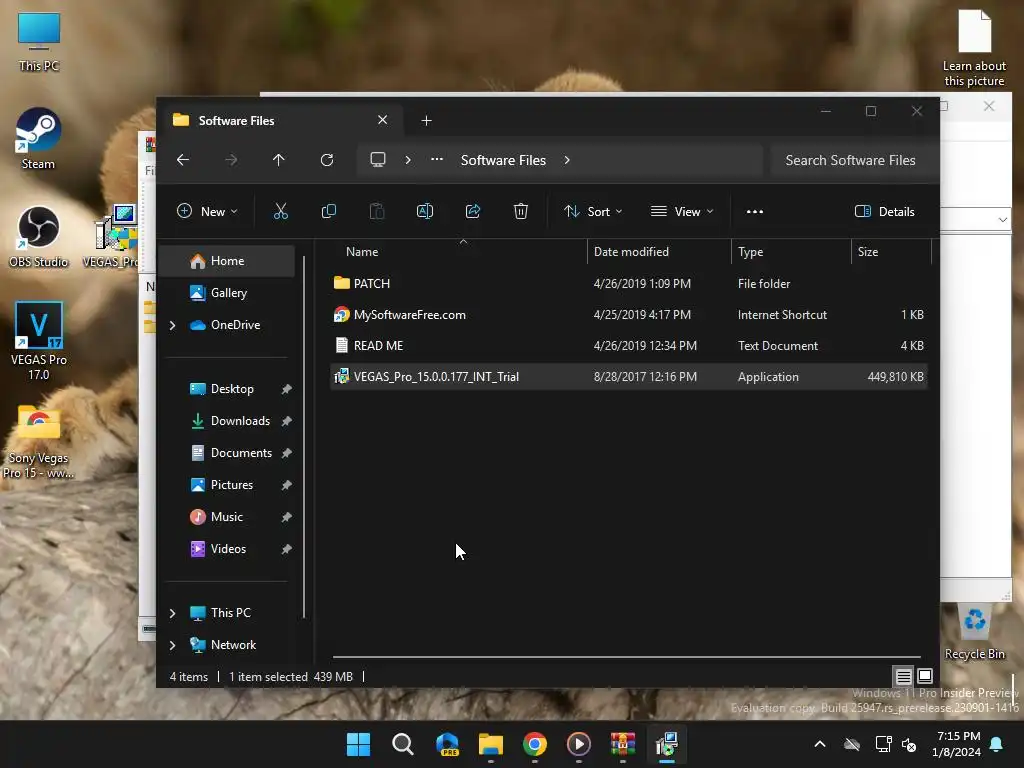Toggle the Details pane
Image resolution: width=1024 pixels, height=768 pixels.
[x=884, y=212]
